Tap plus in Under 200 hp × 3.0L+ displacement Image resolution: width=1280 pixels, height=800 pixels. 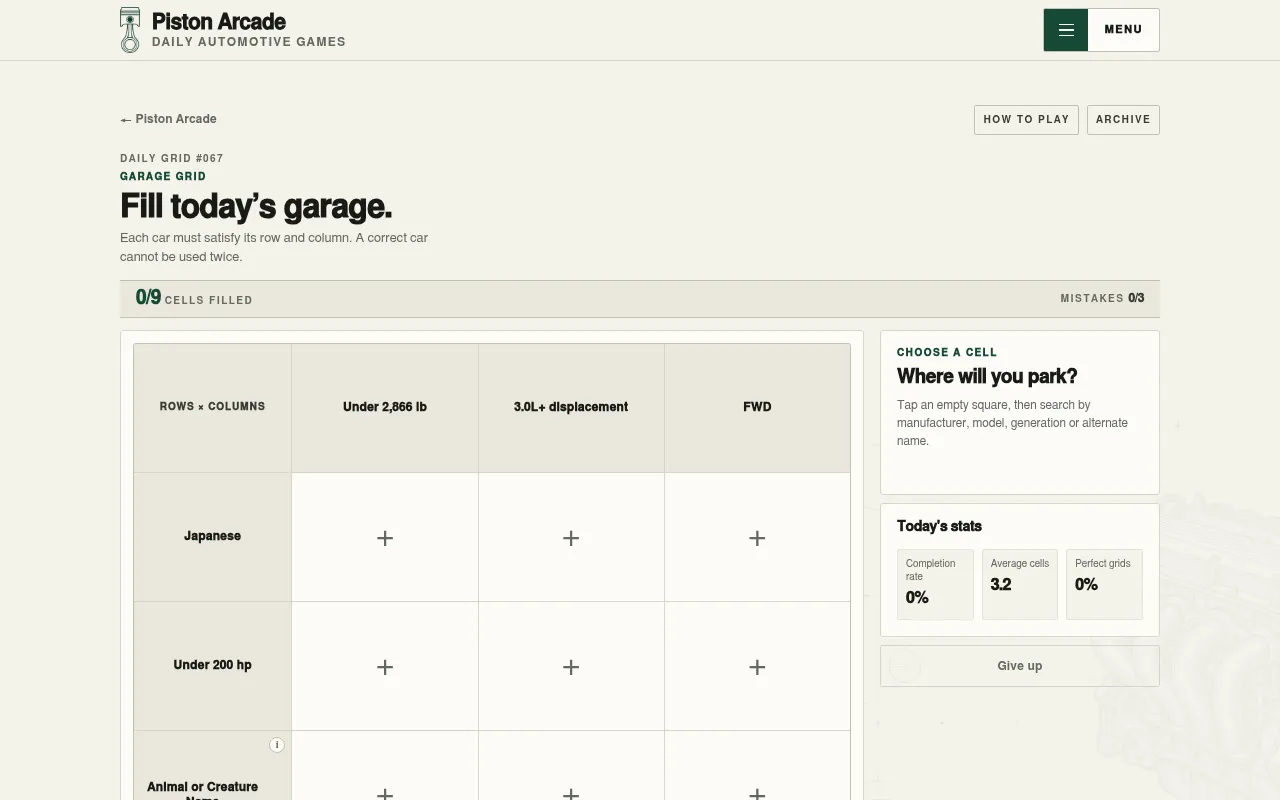(571, 666)
